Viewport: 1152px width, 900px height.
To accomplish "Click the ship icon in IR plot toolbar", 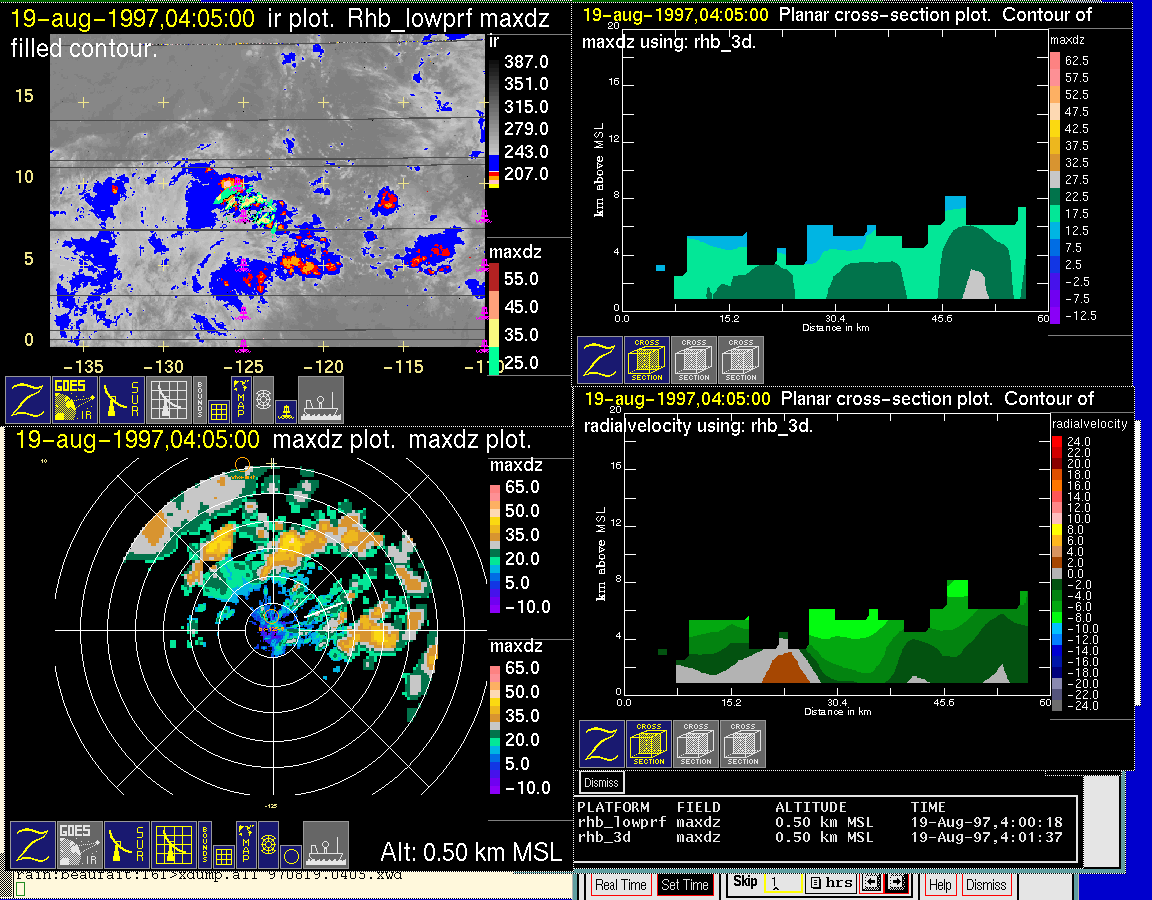I will click(x=321, y=400).
